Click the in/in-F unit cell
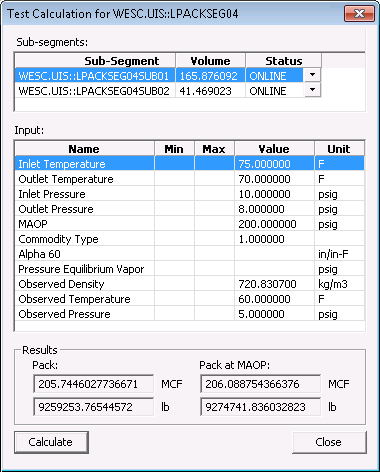The width and height of the screenshot is (380, 472). (x=339, y=254)
